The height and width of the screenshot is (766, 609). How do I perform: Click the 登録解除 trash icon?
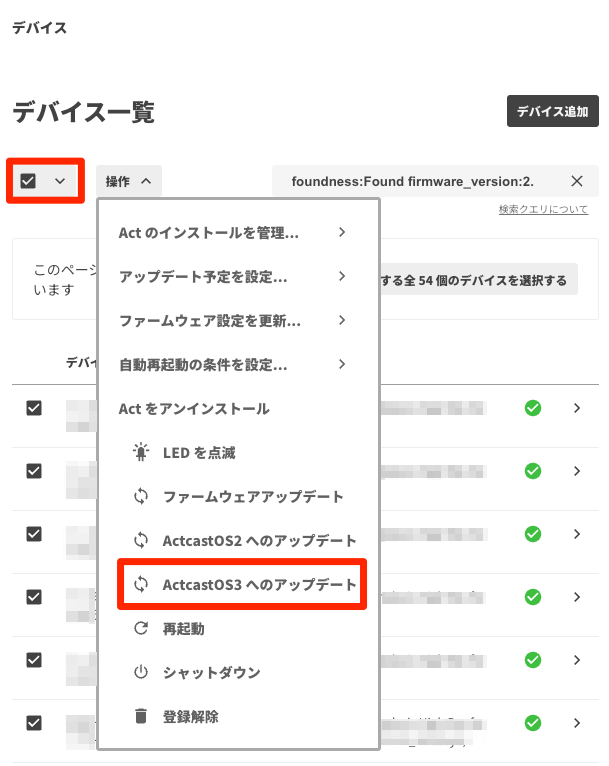point(141,716)
